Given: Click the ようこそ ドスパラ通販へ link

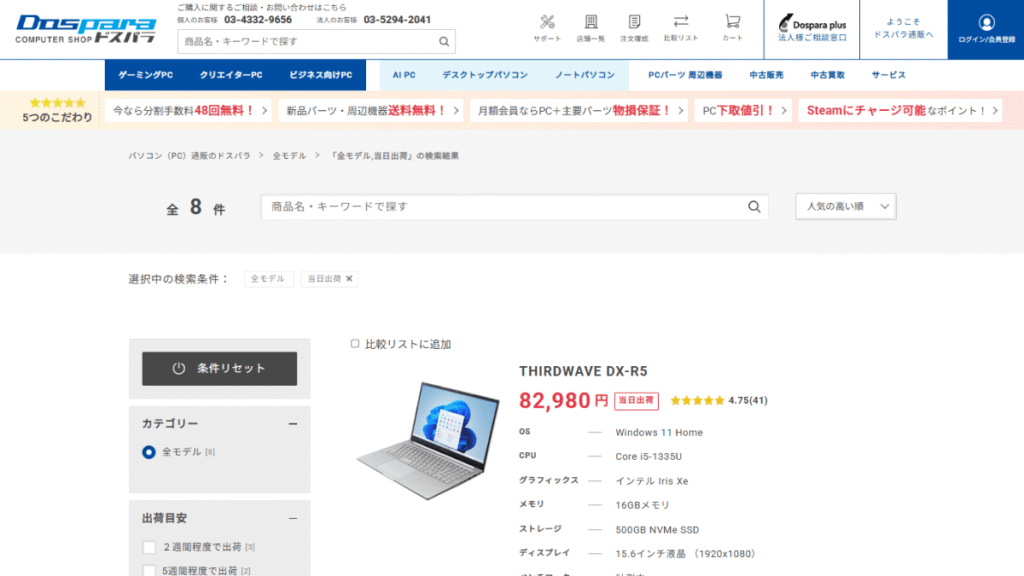Looking at the screenshot, I should pyautogui.click(x=903, y=29).
